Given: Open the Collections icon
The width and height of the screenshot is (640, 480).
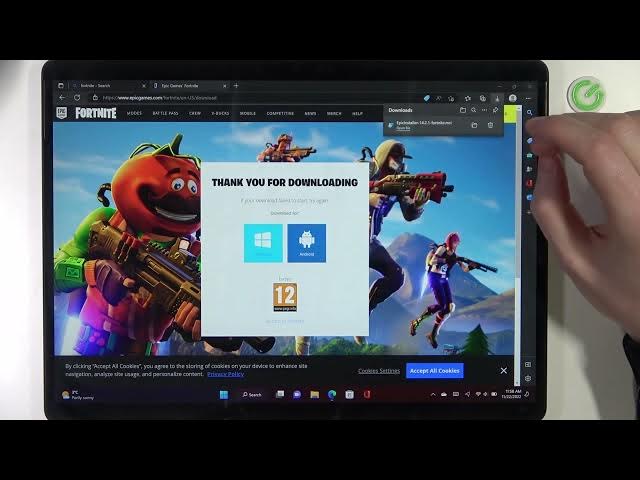Looking at the screenshot, I should pos(483,98).
